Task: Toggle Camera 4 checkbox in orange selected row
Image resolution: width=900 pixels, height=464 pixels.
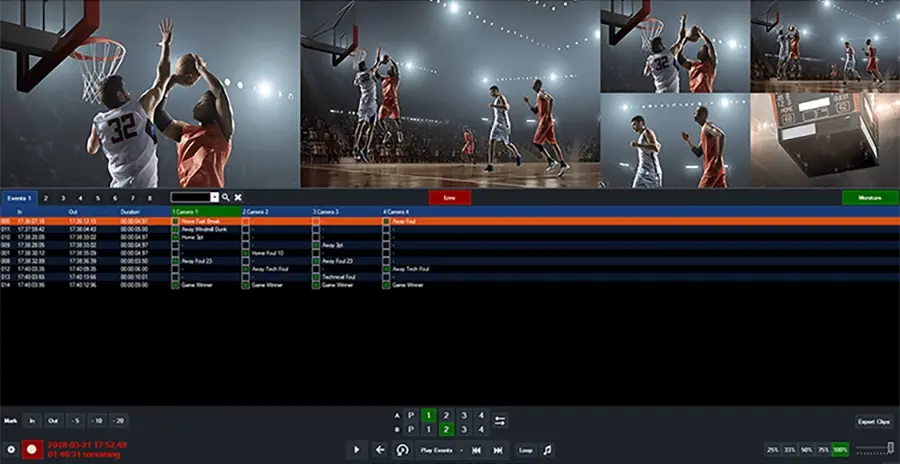Action: [x=386, y=221]
